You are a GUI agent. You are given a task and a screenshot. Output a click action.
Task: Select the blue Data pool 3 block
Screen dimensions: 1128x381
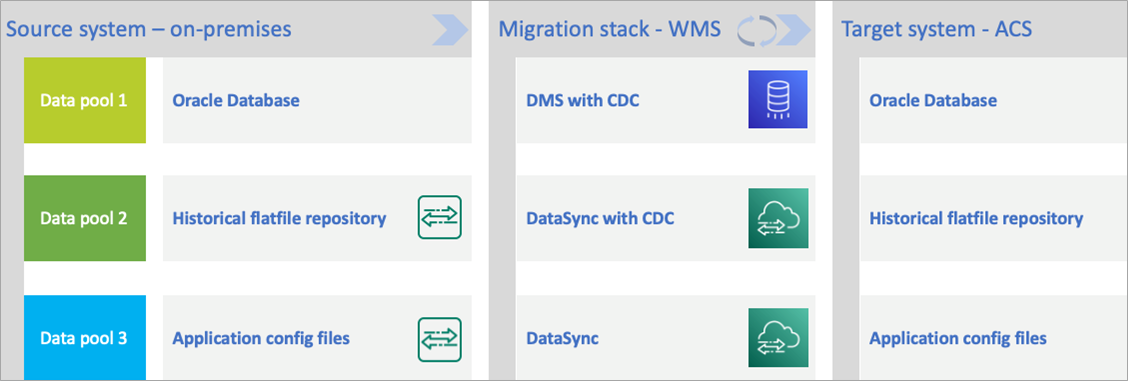click(85, 338)
